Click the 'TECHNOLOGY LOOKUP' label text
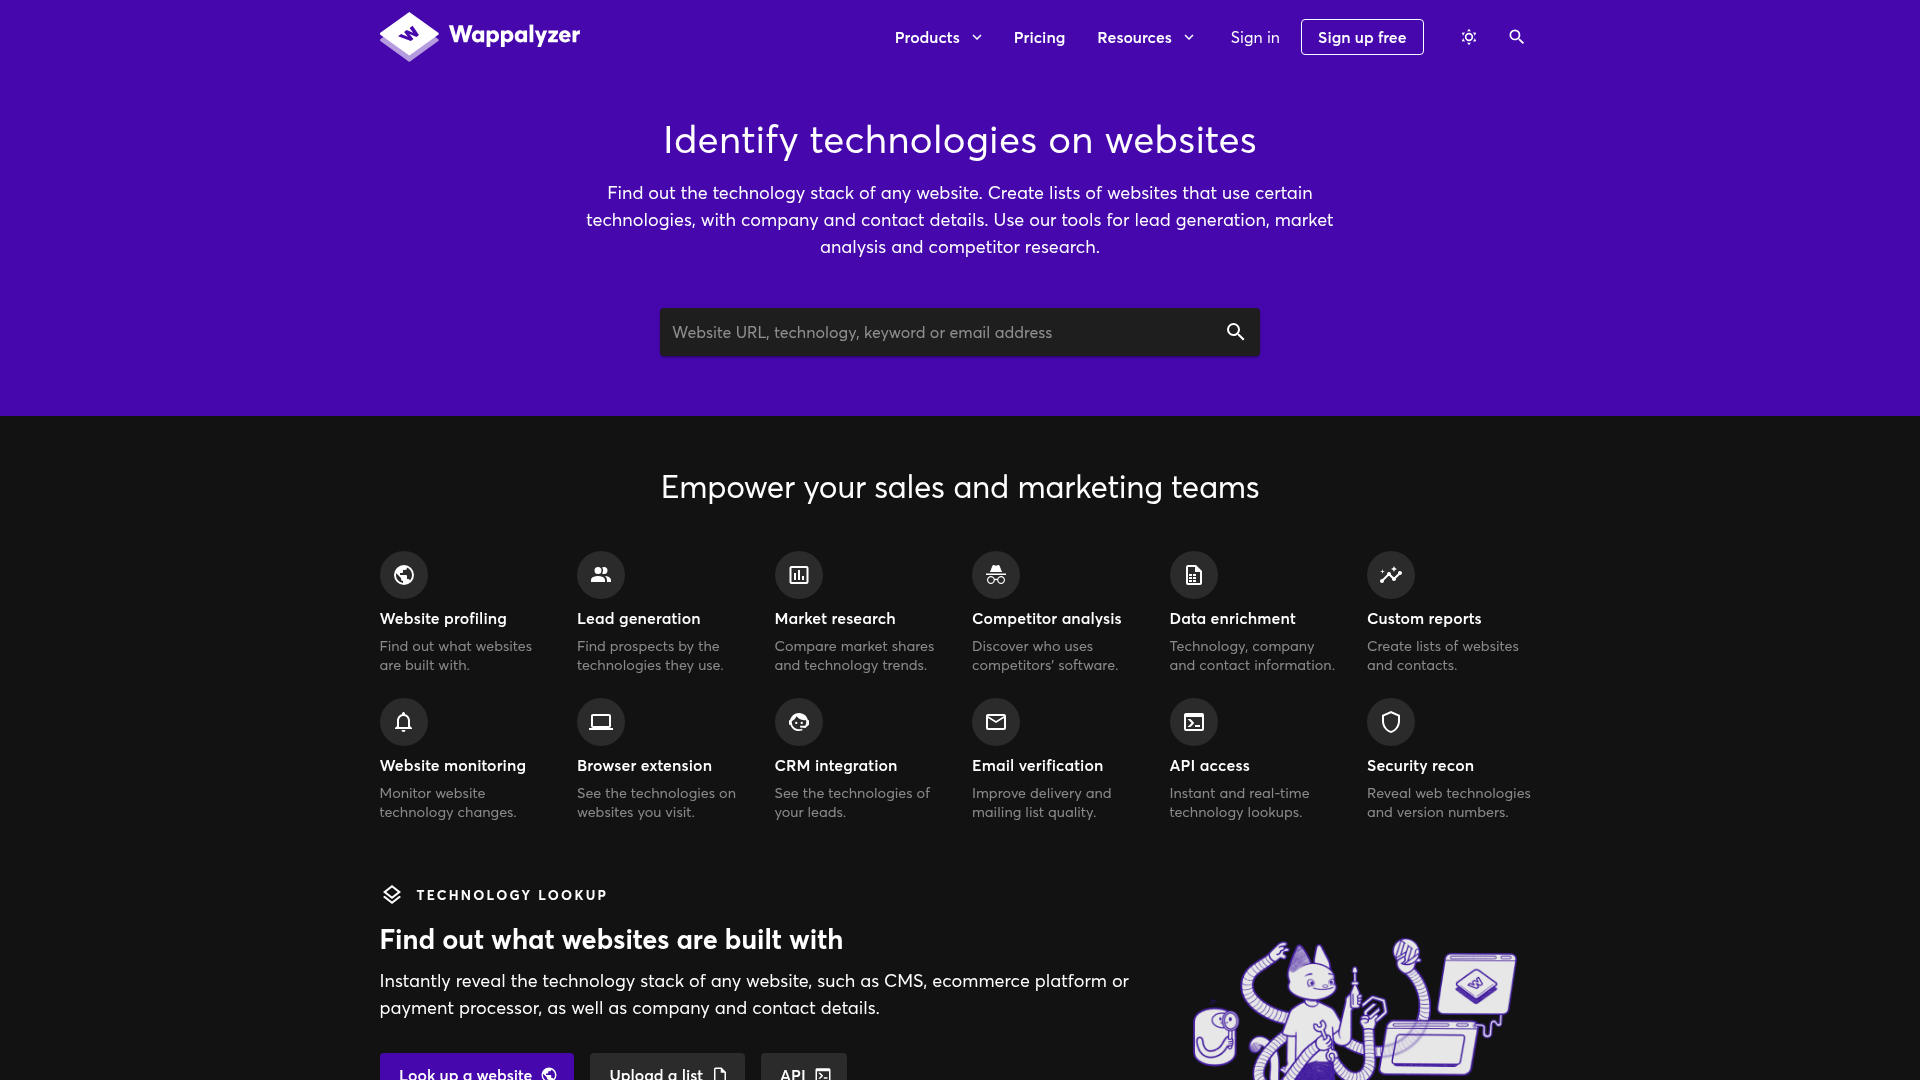Viewport: 1920px width, 1080px height. coord(512,895)
